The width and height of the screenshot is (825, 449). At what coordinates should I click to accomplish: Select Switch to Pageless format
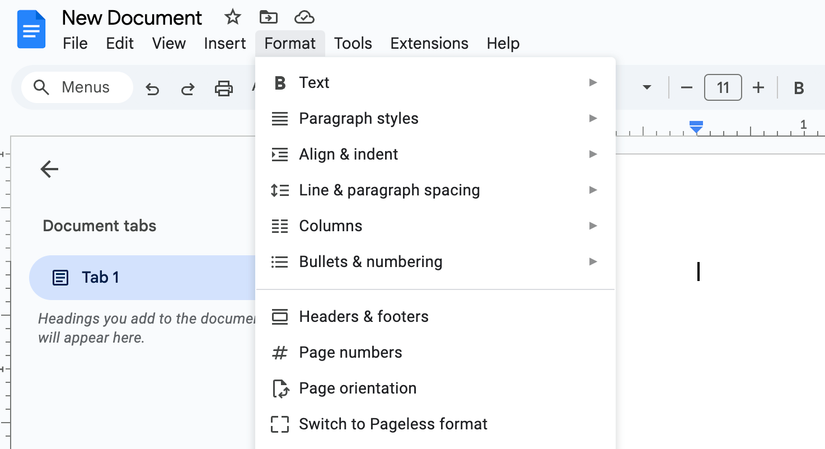[x=393, y=424]
